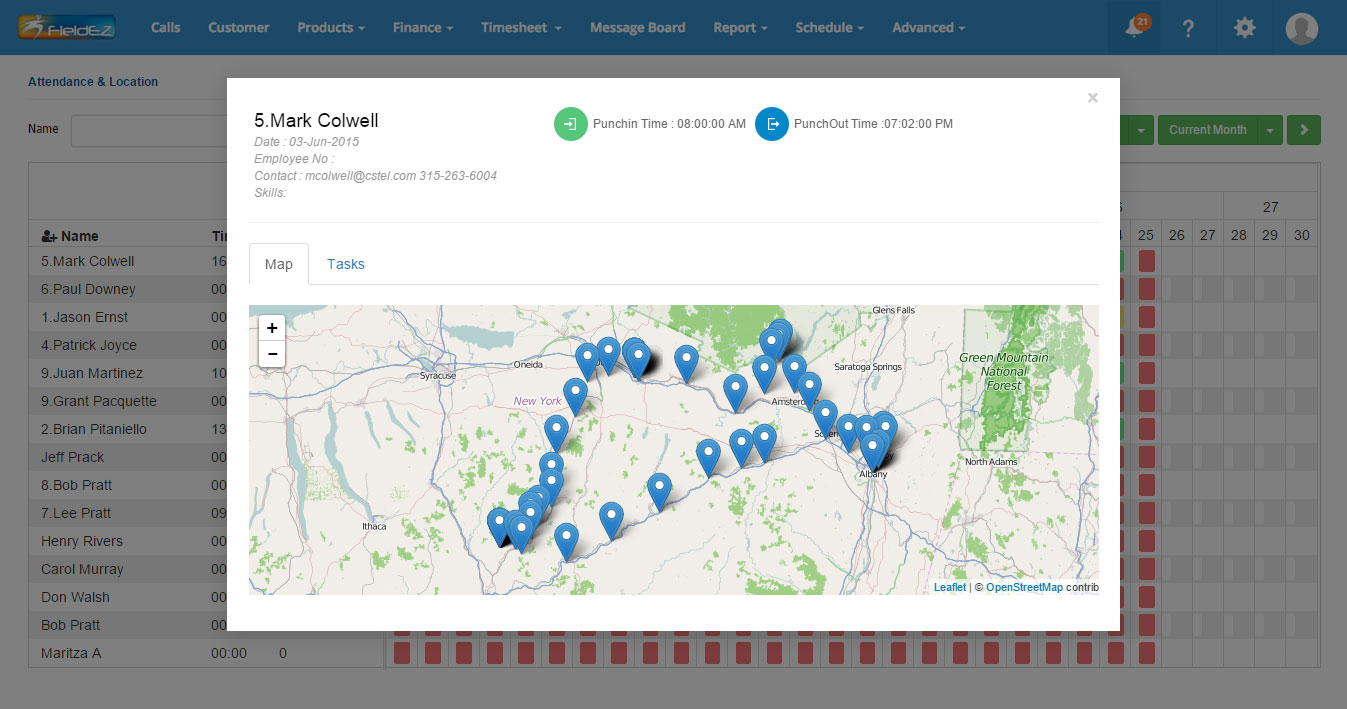Click the day 30 column header
Screen dimensions: 1347x709
(1301, 235)
